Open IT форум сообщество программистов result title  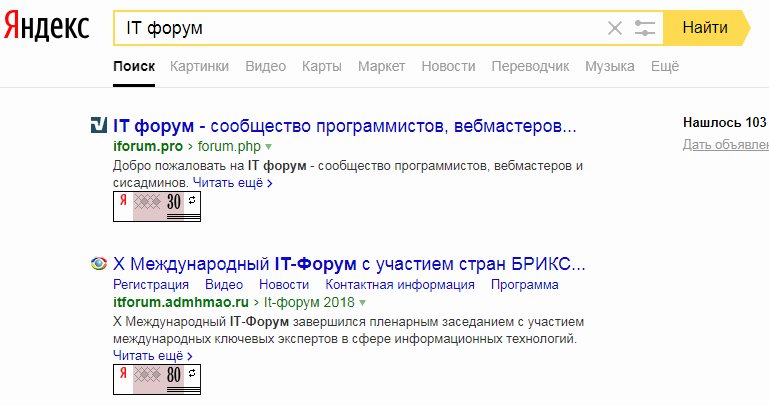tap(345, 126)
